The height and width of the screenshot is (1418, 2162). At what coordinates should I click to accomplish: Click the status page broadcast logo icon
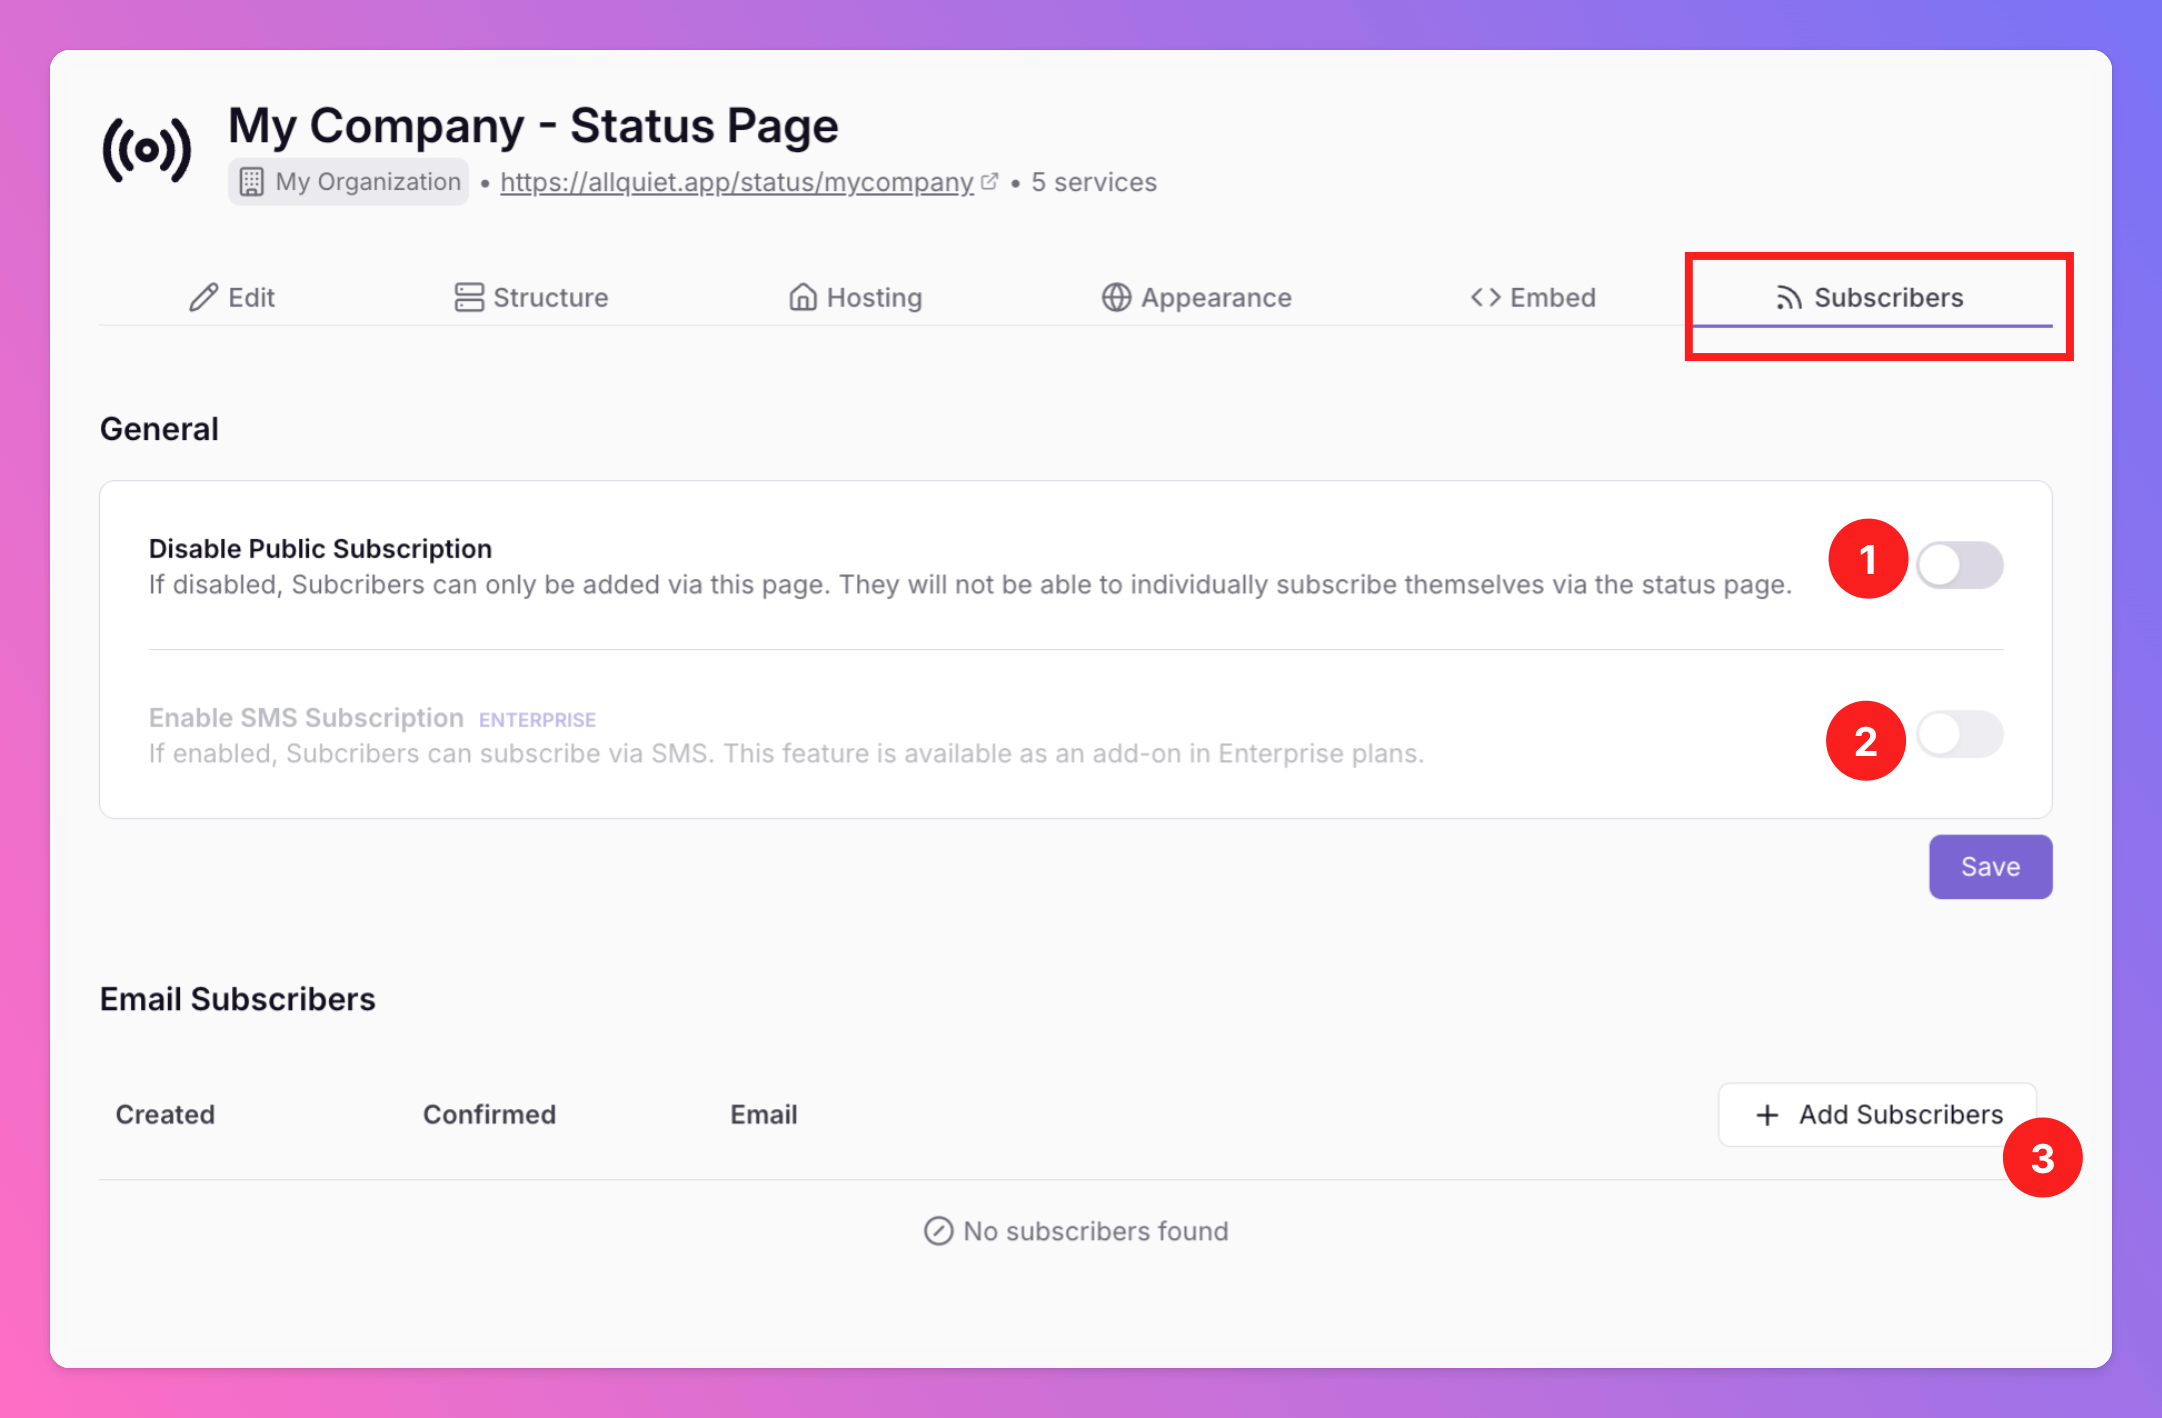[x=147, y=150]
